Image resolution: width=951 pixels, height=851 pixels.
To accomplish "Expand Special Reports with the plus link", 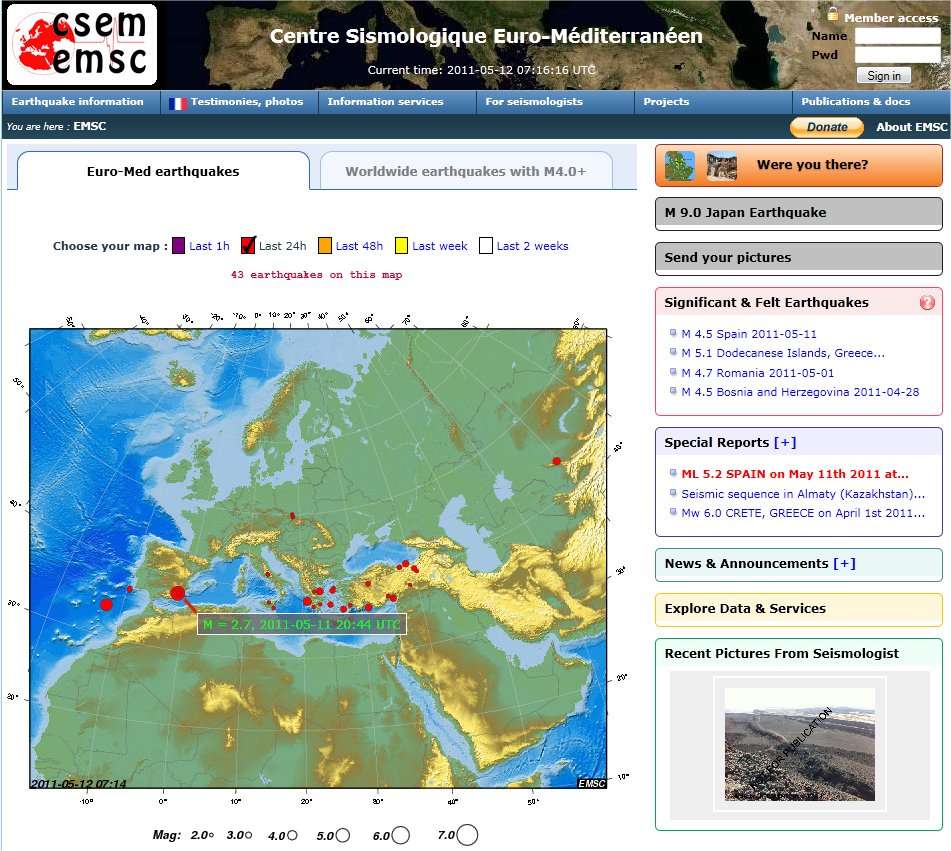I will pos(785,442).
